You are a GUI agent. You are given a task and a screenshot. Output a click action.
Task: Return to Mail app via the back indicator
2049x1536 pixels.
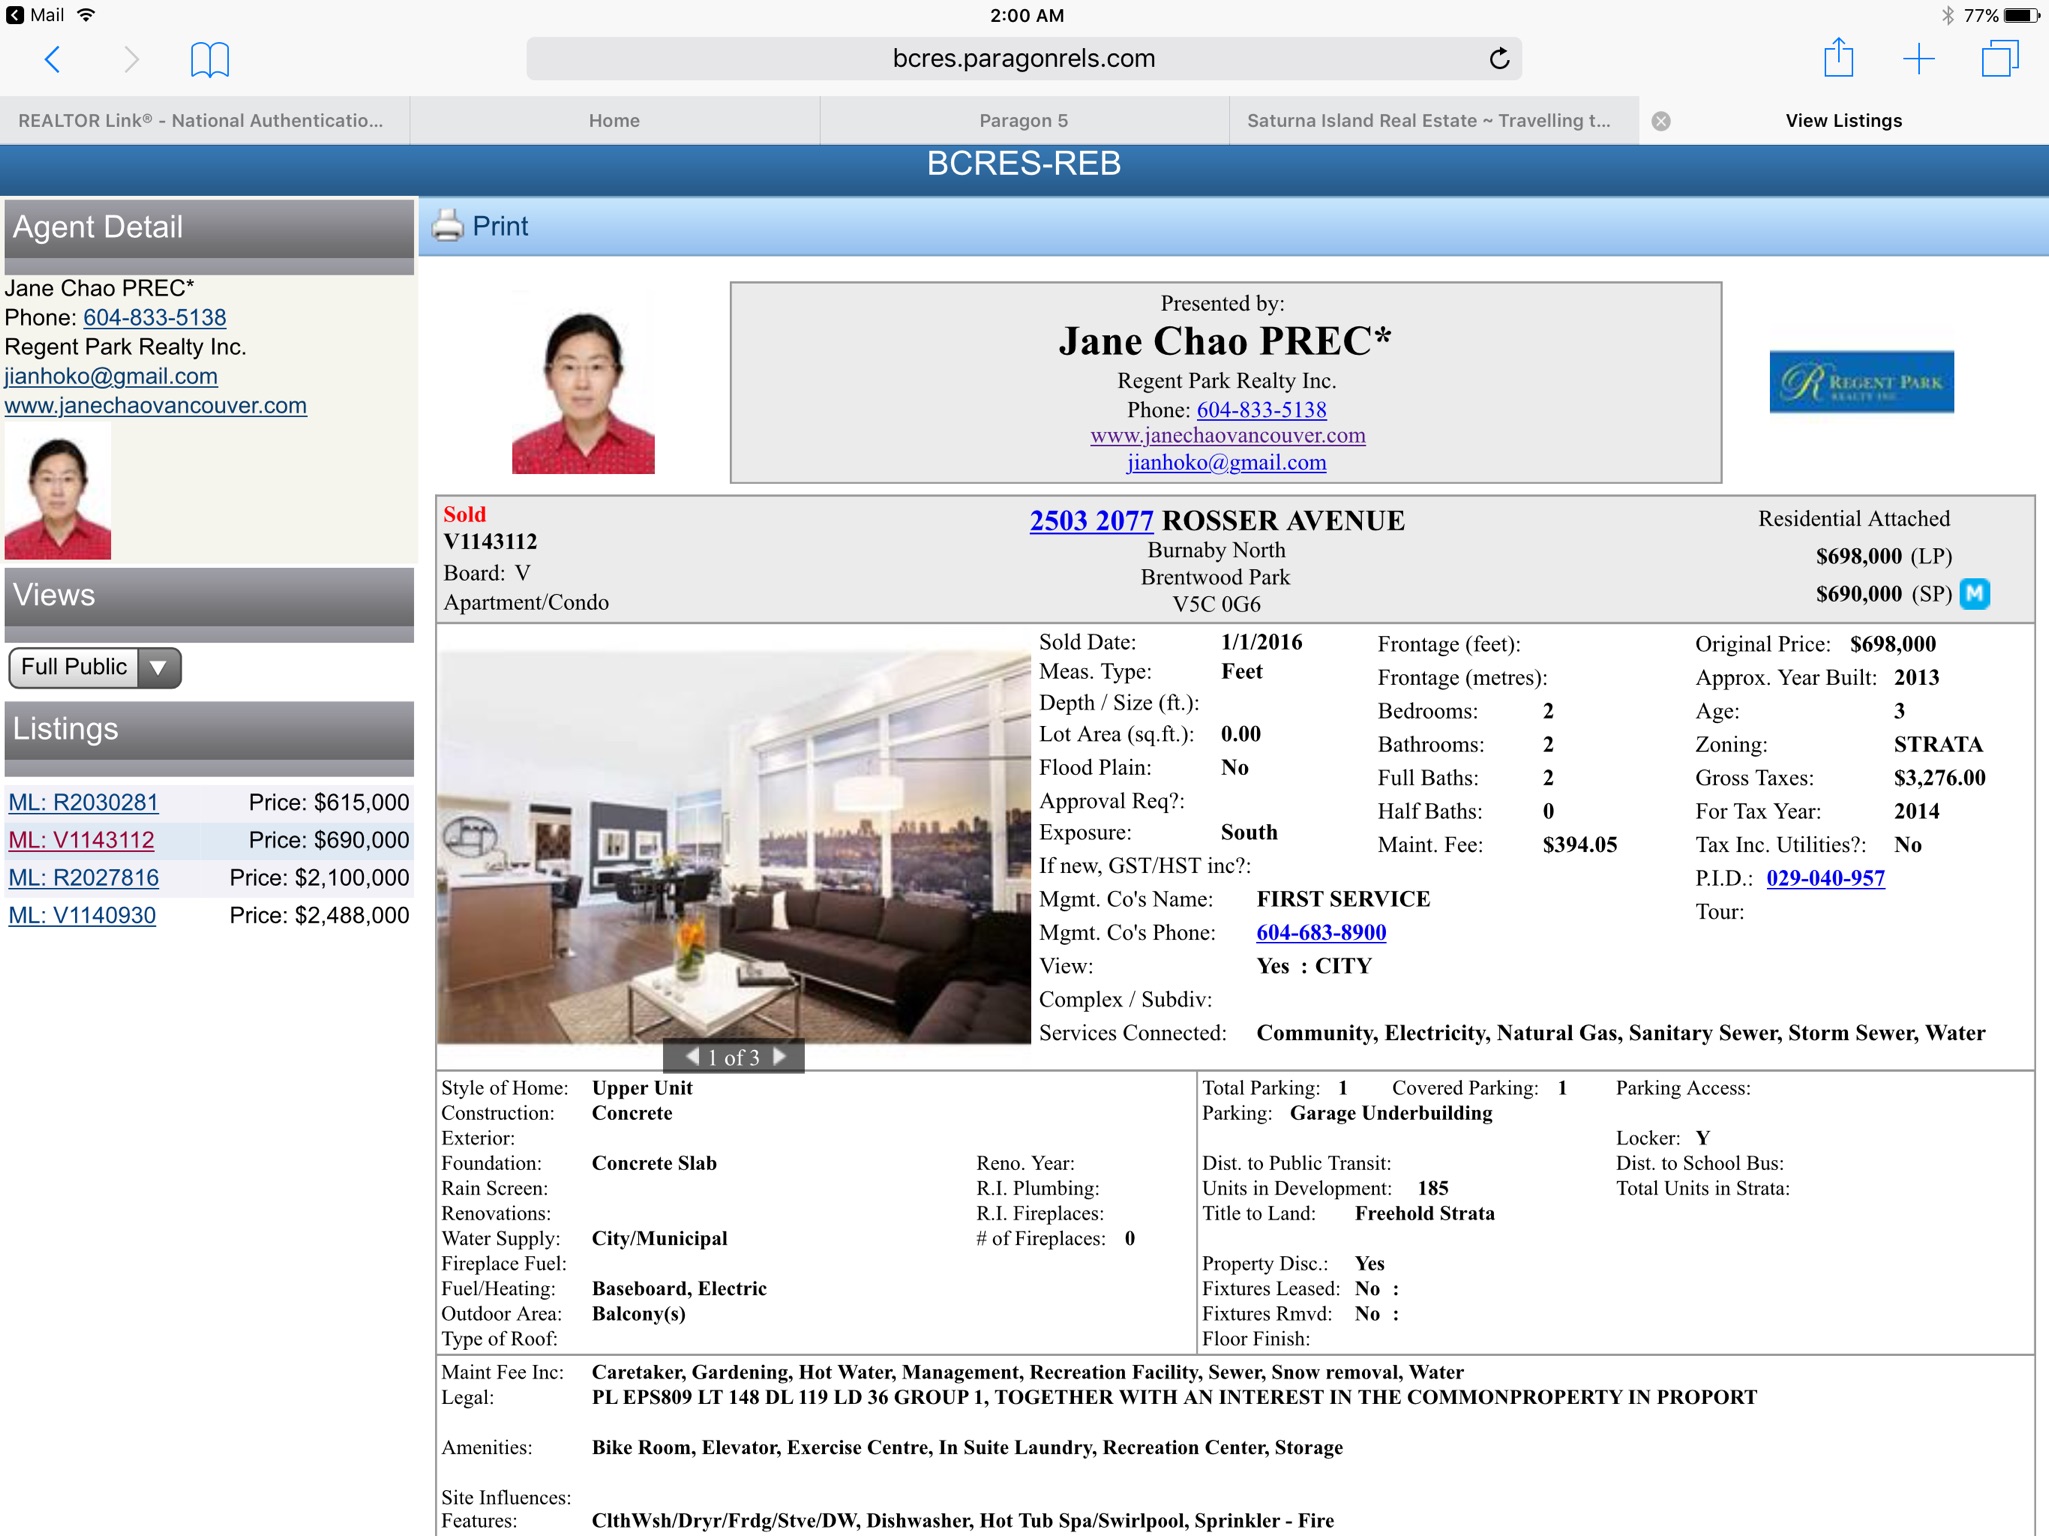pos(35,15)
